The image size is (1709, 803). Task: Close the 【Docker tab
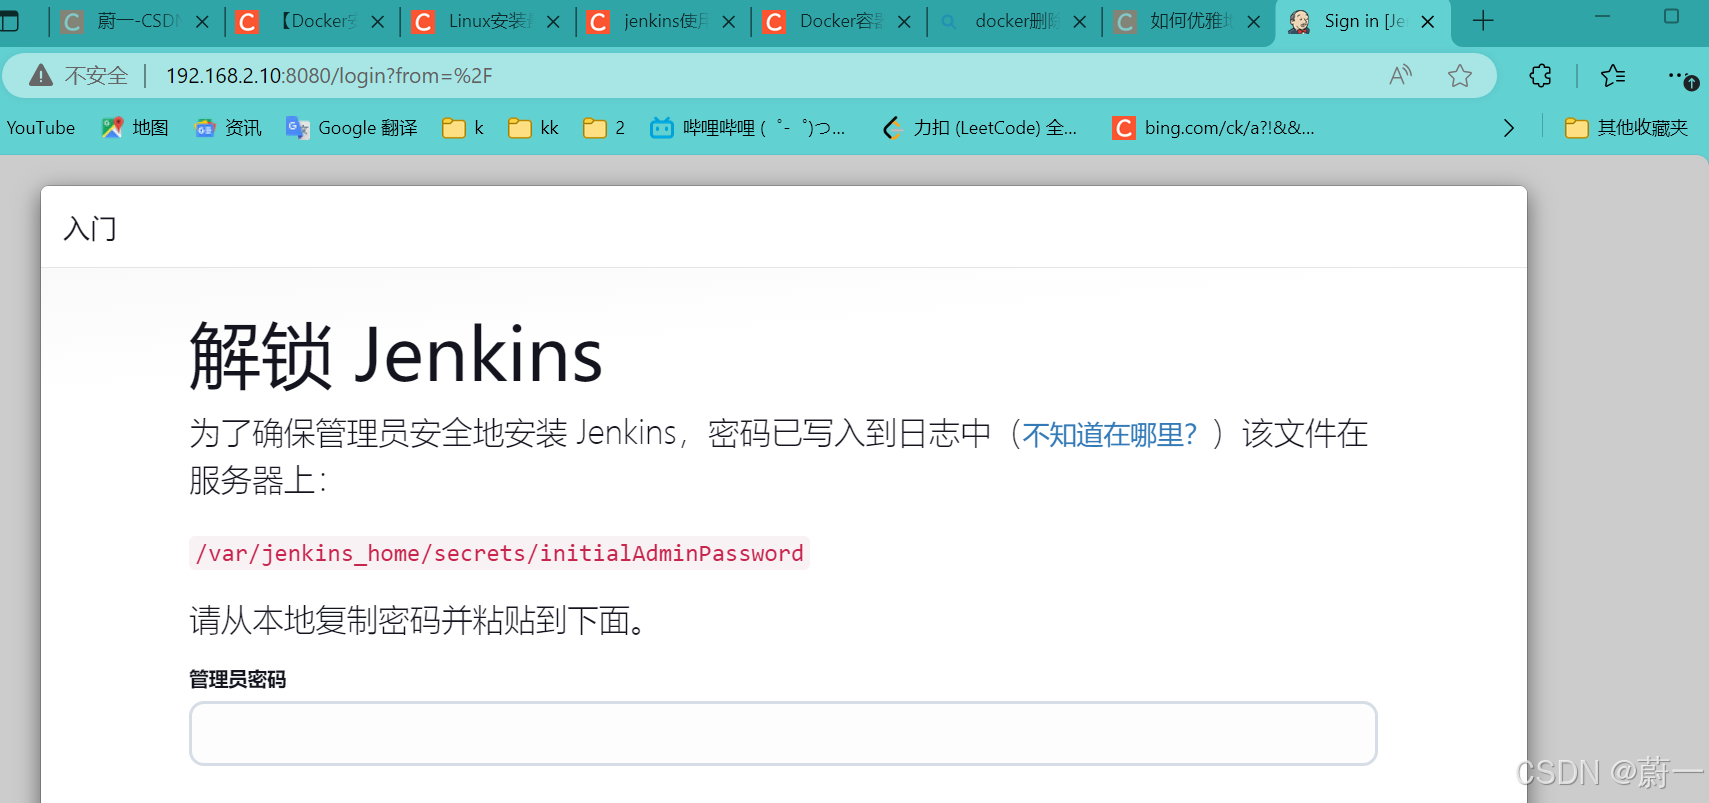click(x=378, y=21)
